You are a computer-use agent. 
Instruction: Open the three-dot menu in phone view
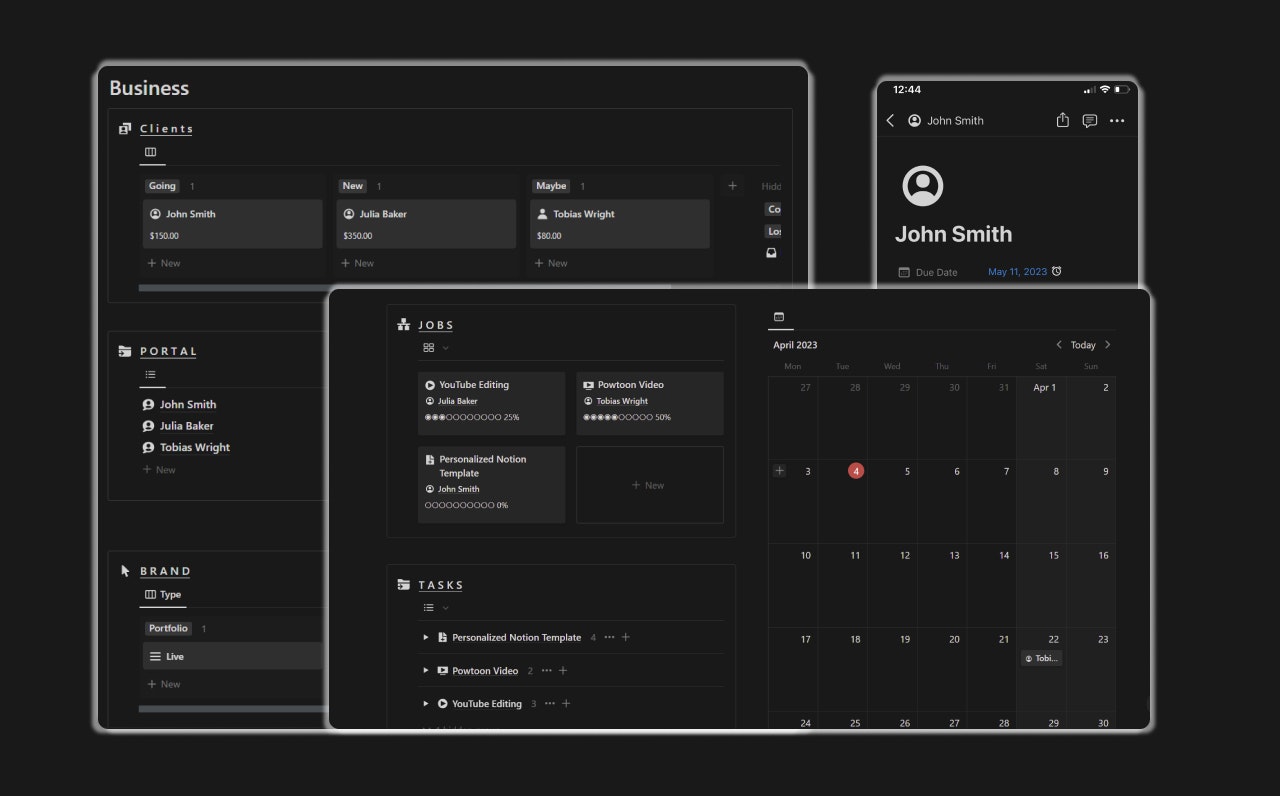point(1117,121)
